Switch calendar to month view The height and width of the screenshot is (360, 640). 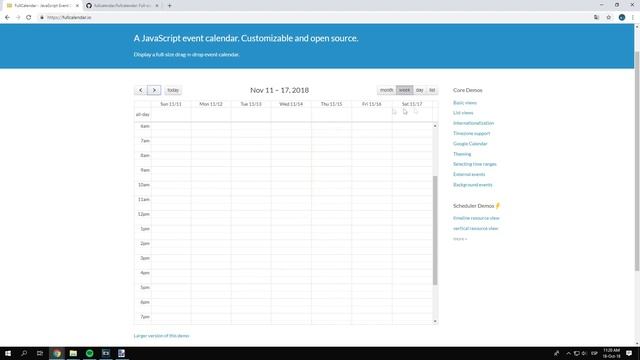click(386, 90)
